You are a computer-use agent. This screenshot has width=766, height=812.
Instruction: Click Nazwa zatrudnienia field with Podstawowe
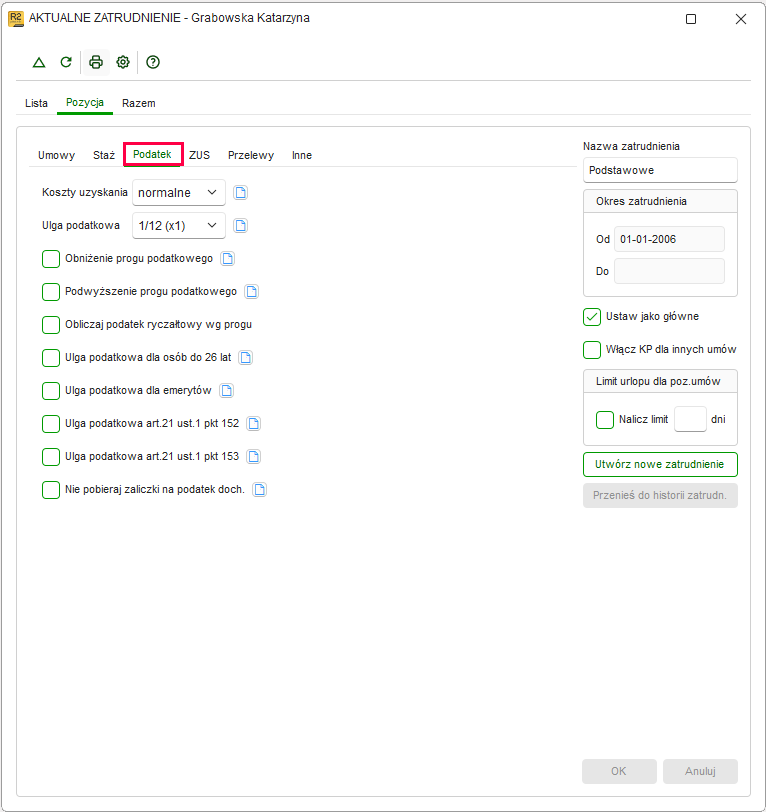pos(660,170)
